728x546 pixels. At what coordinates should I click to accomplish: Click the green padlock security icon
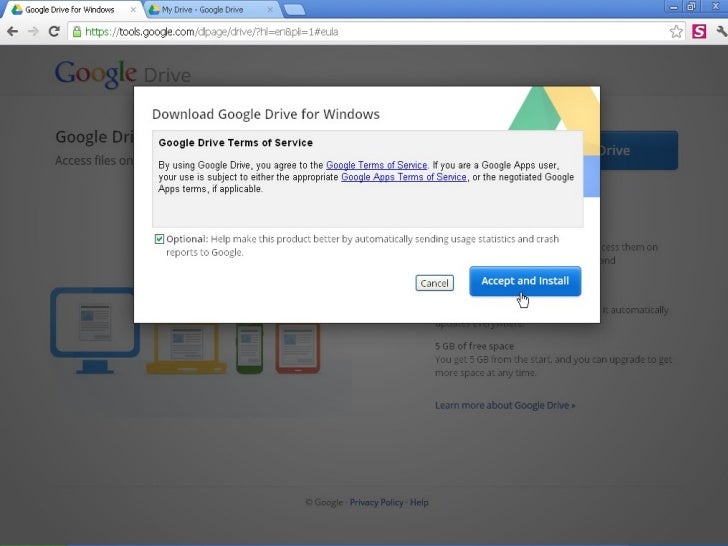click(77, 32)
